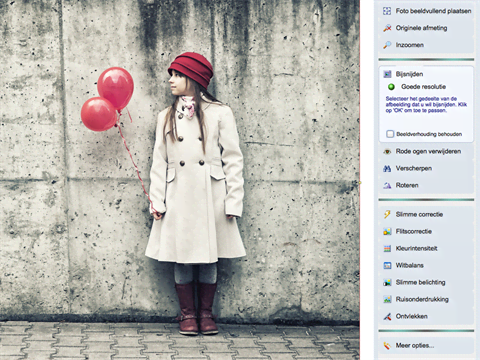Click the Kleurintensiteit icon
The height and width of the screenshot is (360, 480).
click(x=387, y=248)
